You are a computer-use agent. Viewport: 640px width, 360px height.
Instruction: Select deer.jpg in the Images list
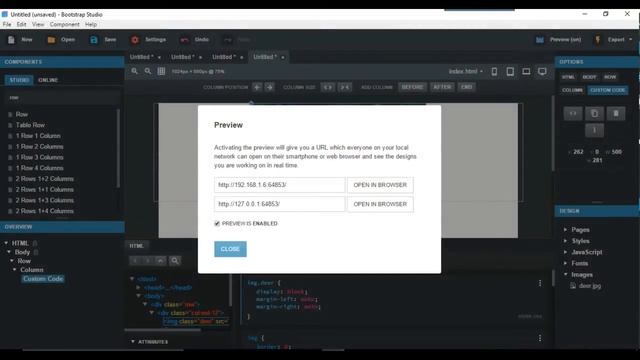click(x=589, y=286)
